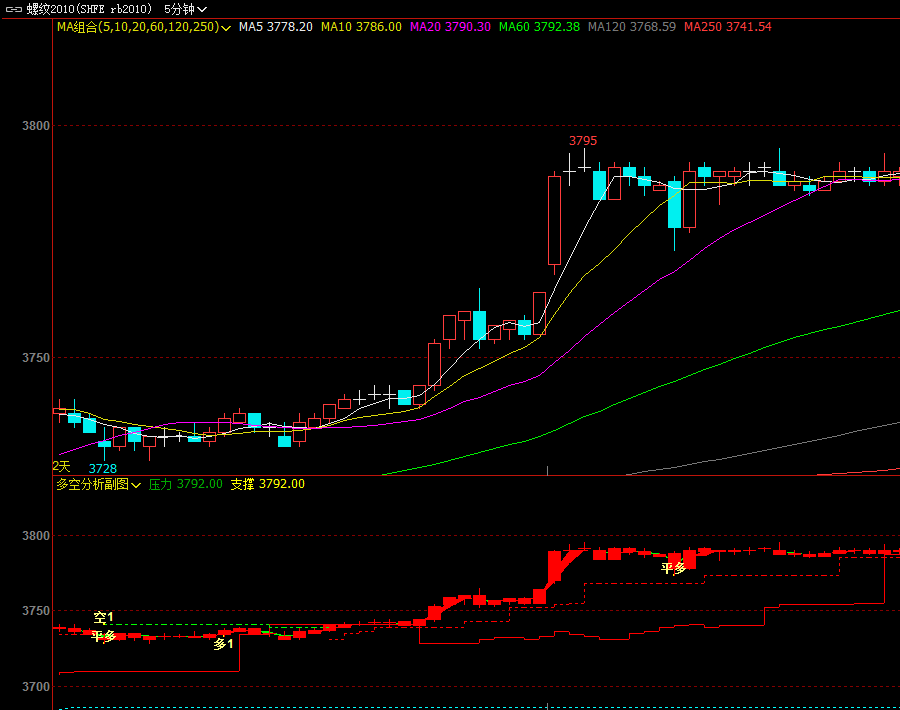Click the 多1 signal marker
Image resolution: width=900 pixels, height=710 pixels.
click(223, 644)
